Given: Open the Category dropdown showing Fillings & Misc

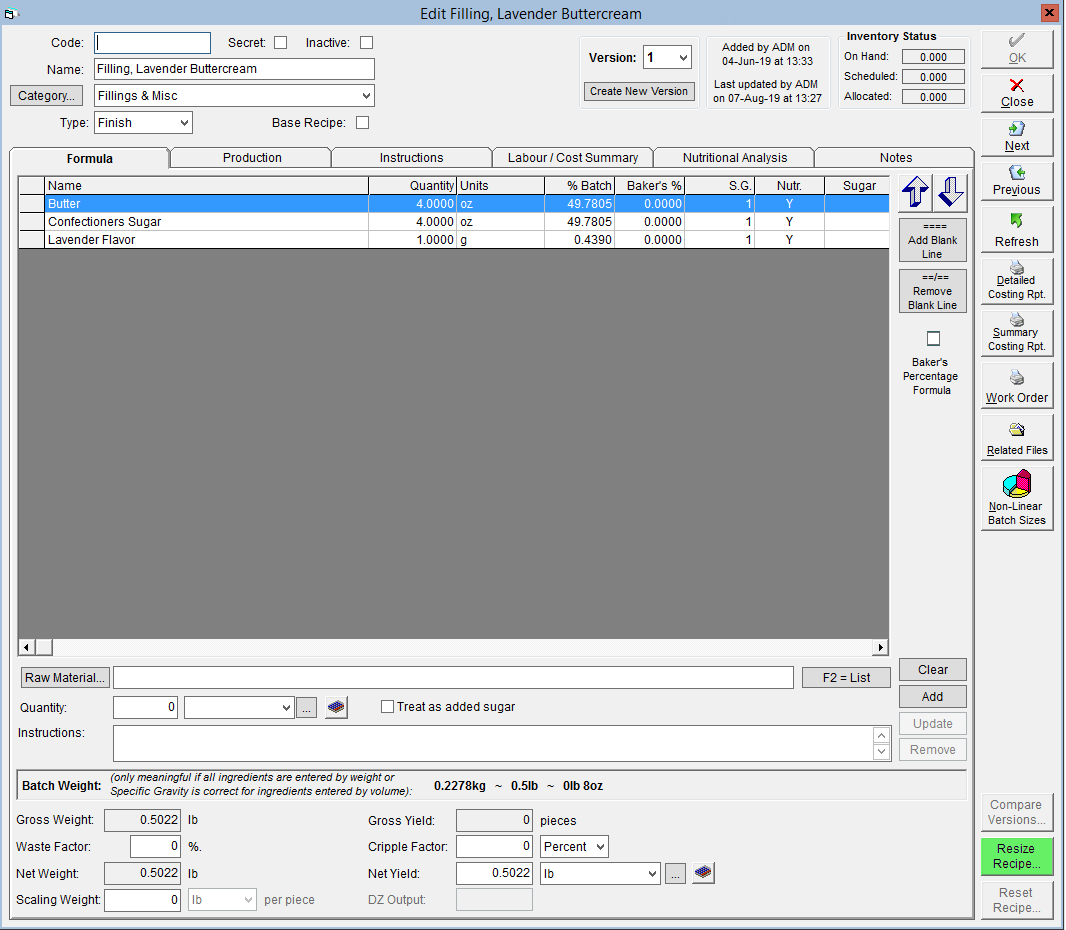Looking at the screenshot, I should pos(234,96).
